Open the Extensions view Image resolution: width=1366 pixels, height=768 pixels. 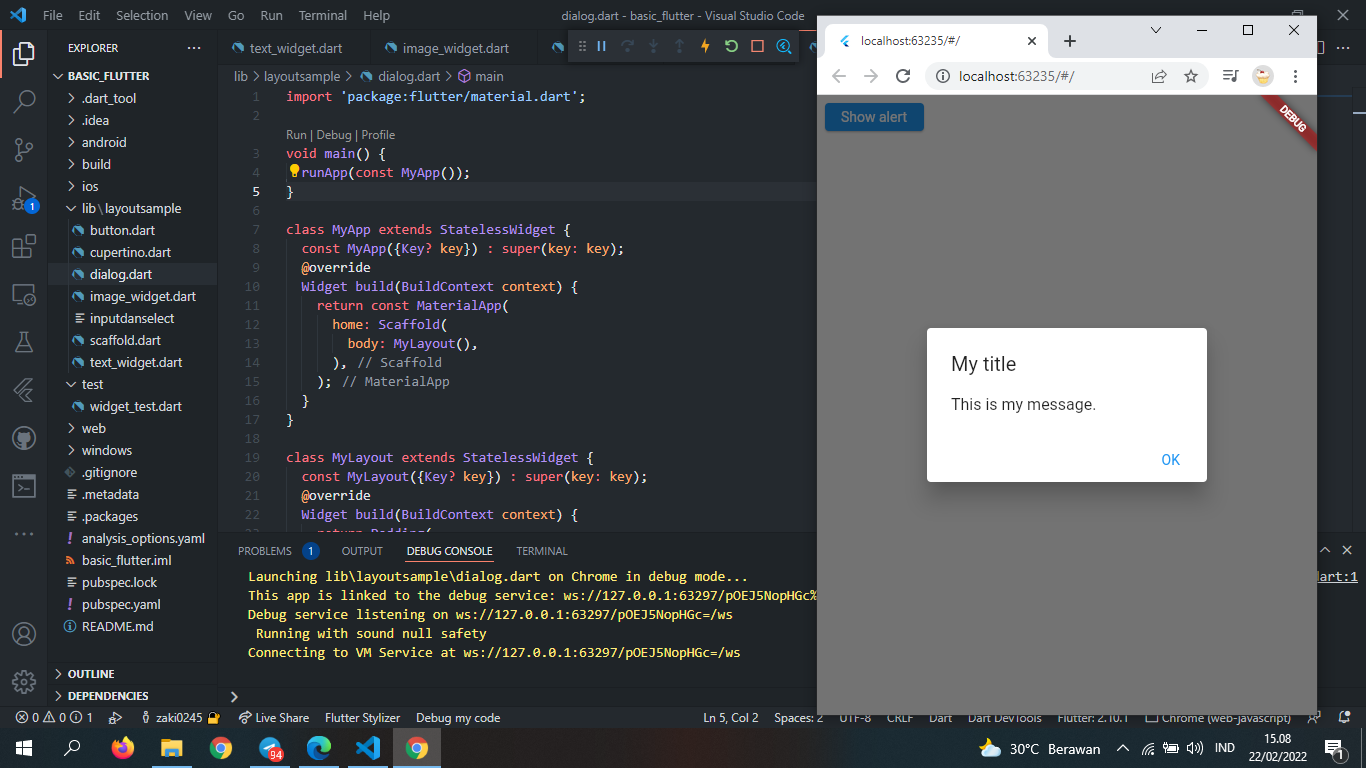(24, 245)
